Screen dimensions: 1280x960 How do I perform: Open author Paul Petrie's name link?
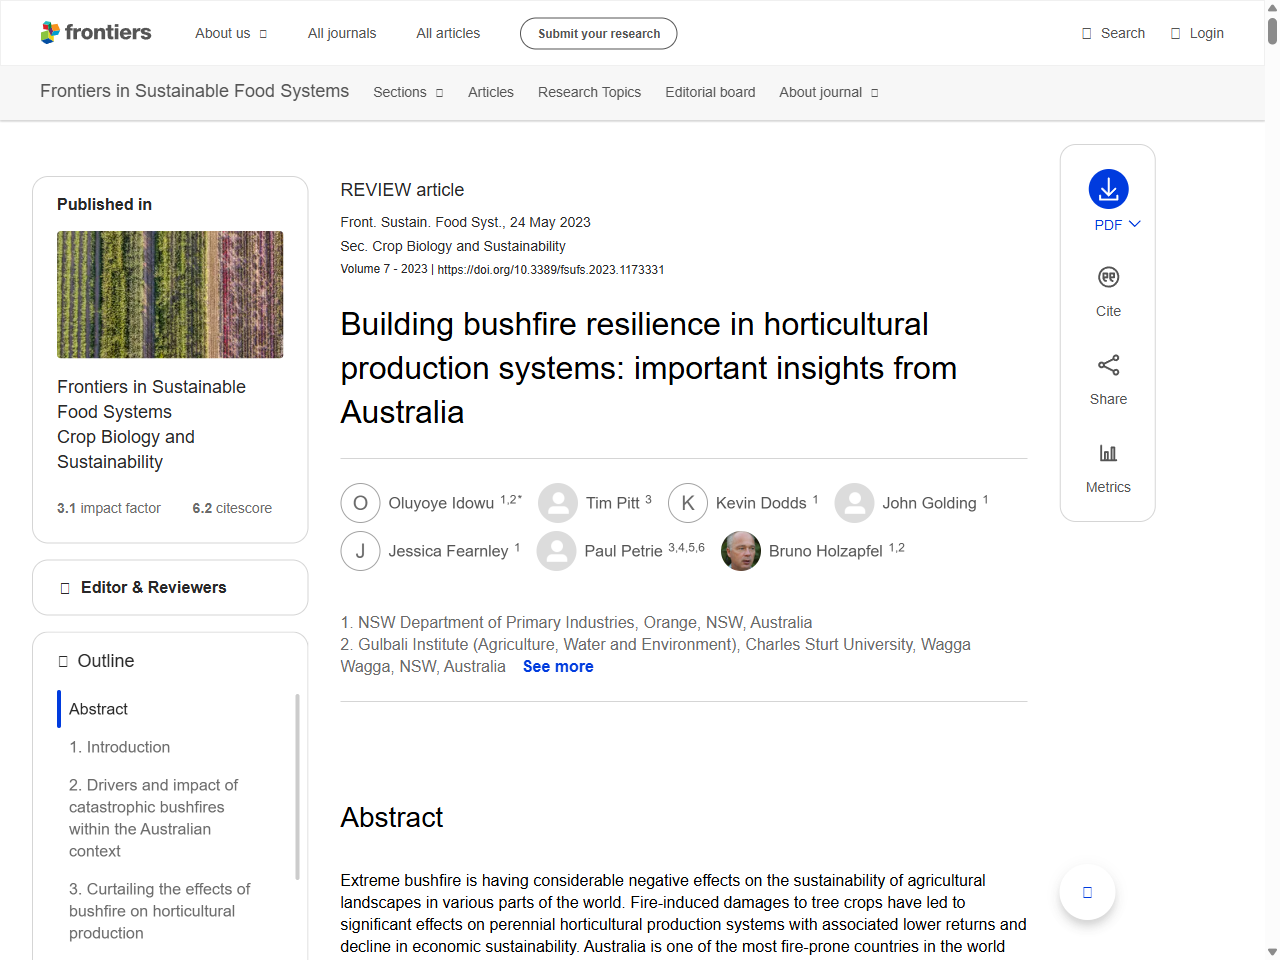click(x=623, y=551)
